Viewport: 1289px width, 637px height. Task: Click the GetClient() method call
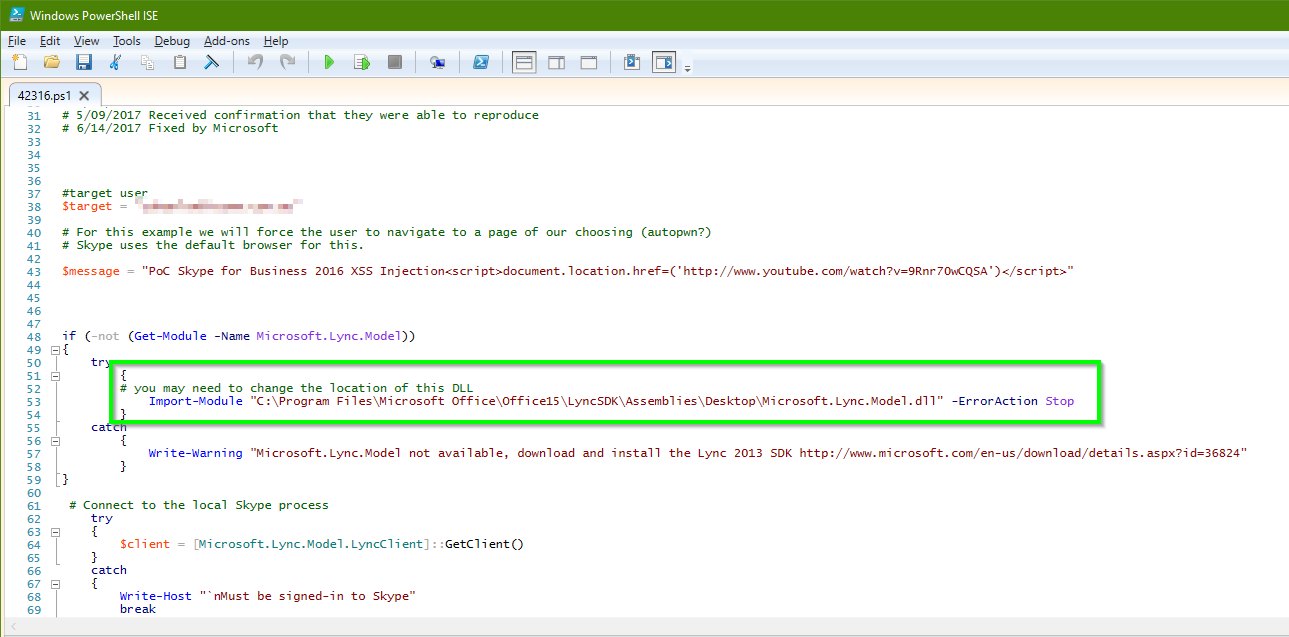coord(485,544)
